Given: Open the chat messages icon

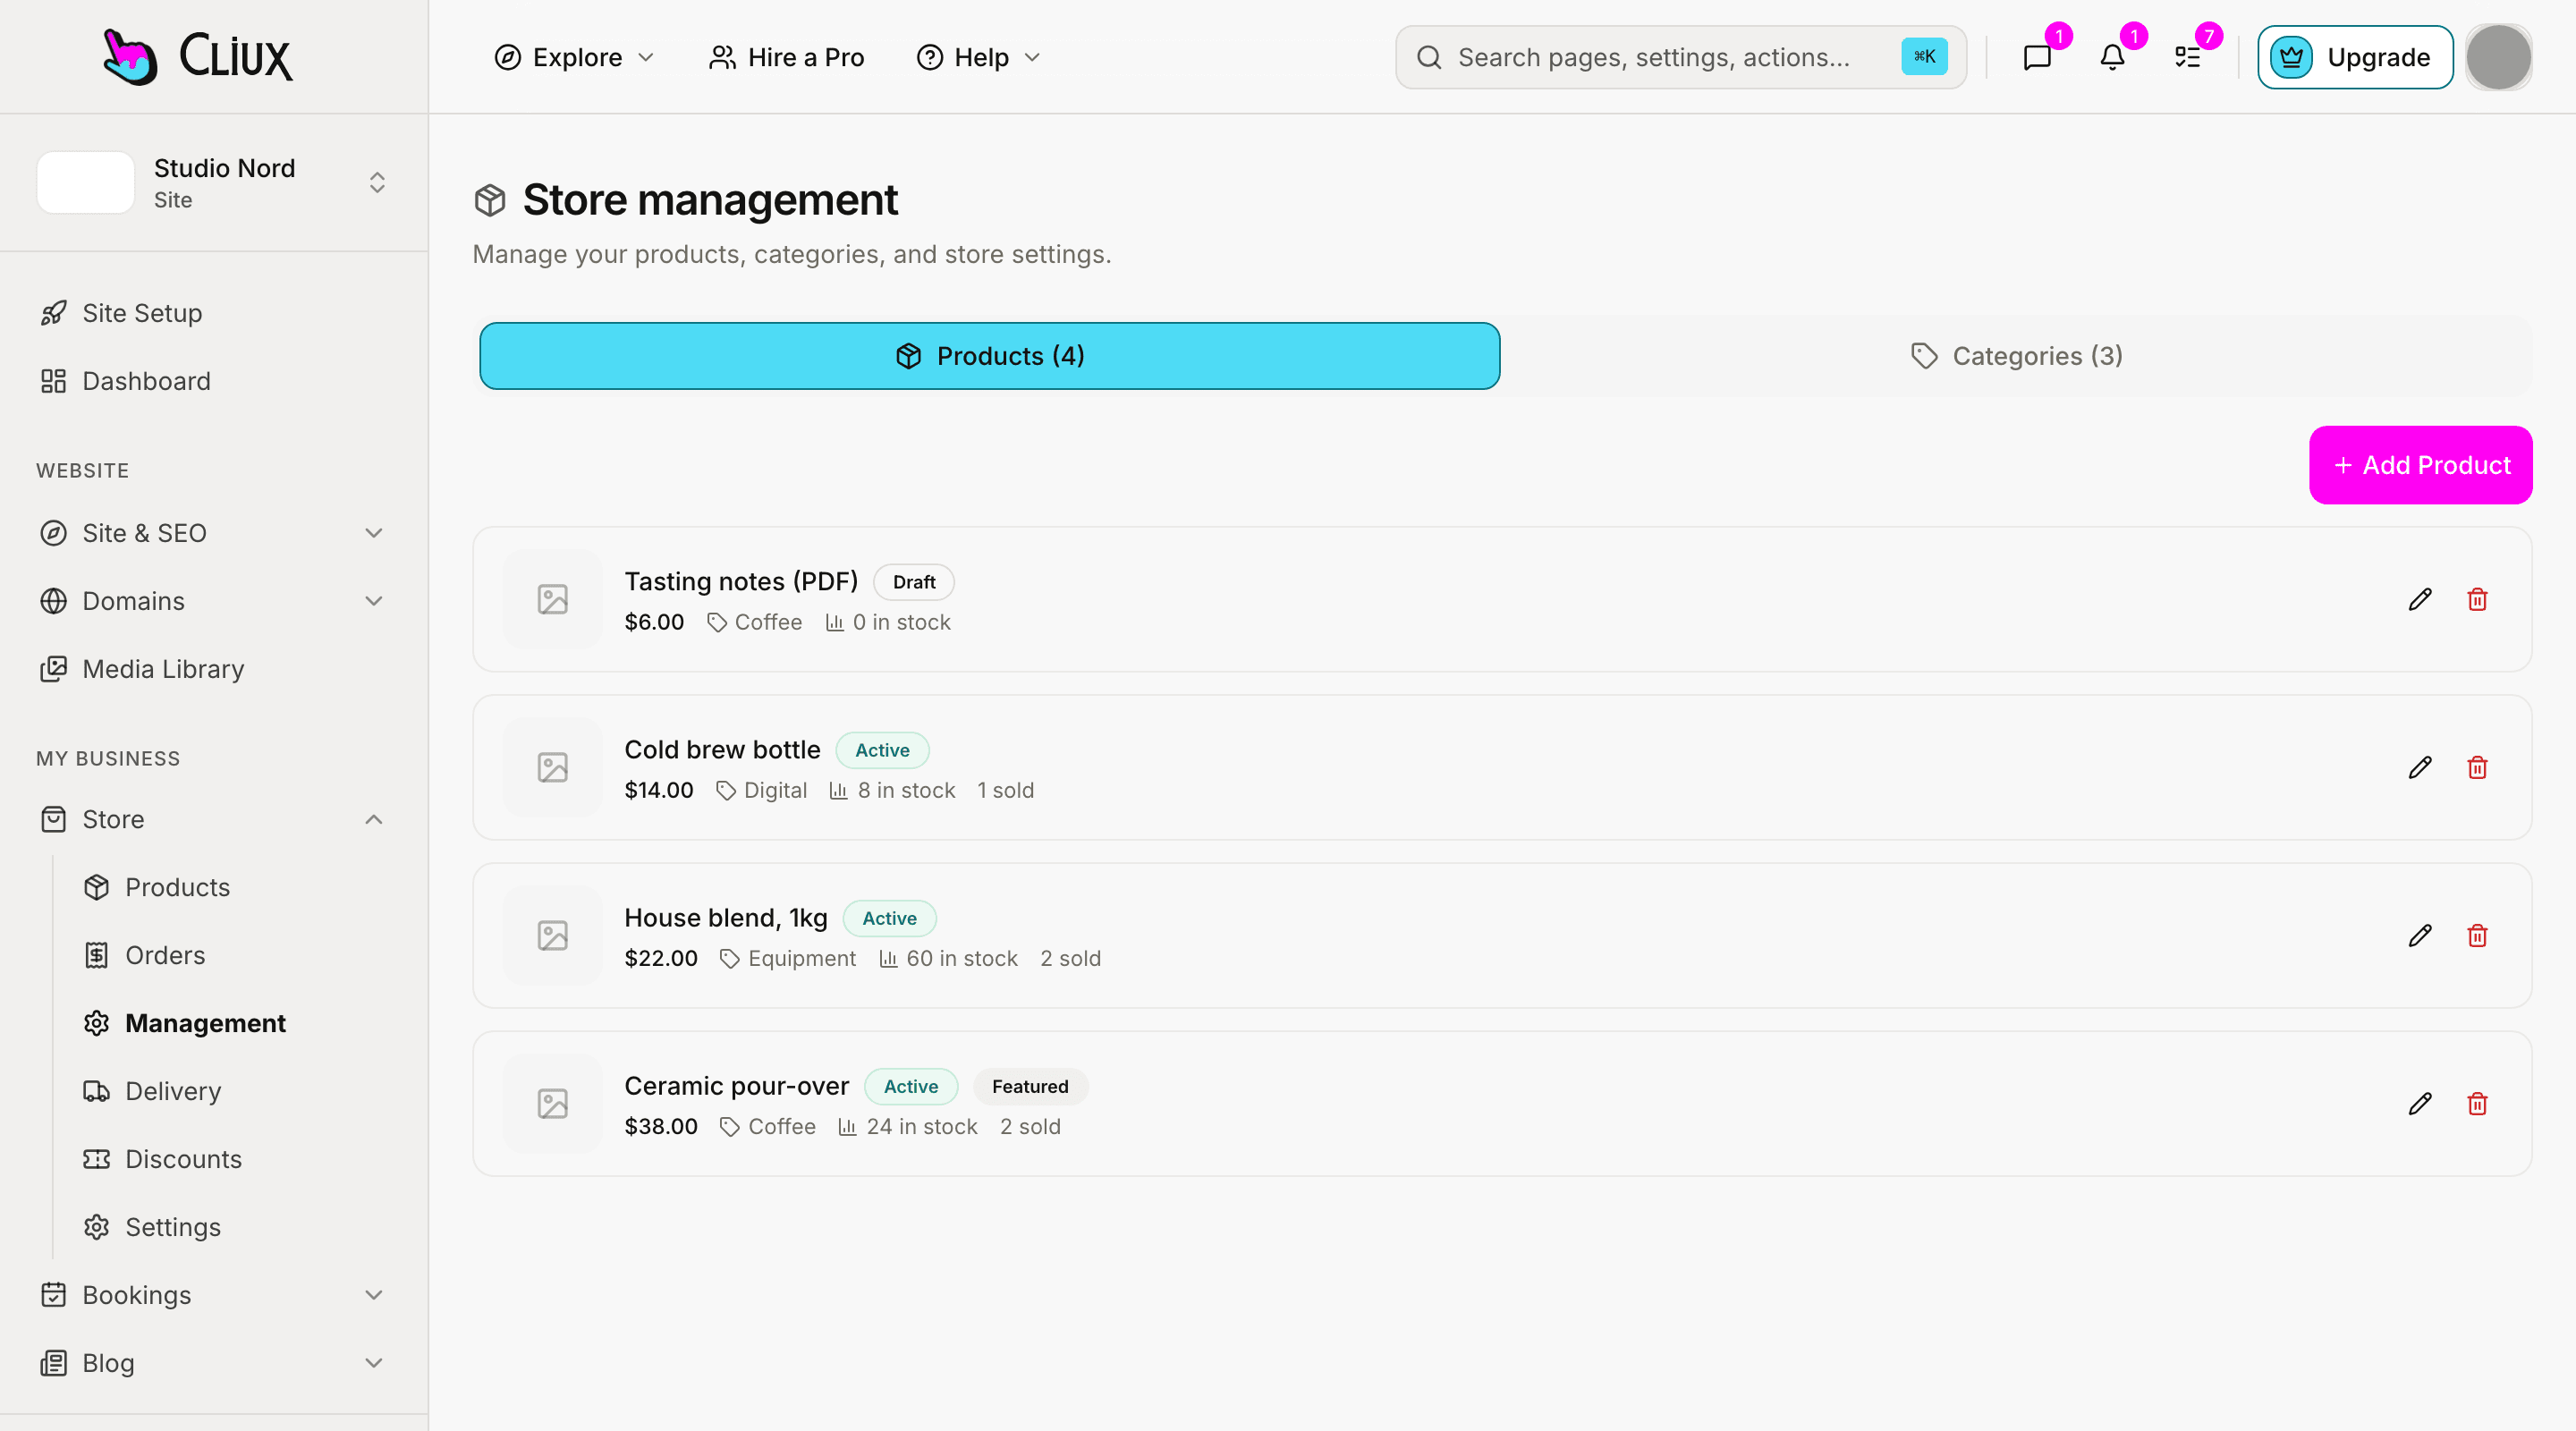Looking at the screenshot, I should coord(2037,57).
